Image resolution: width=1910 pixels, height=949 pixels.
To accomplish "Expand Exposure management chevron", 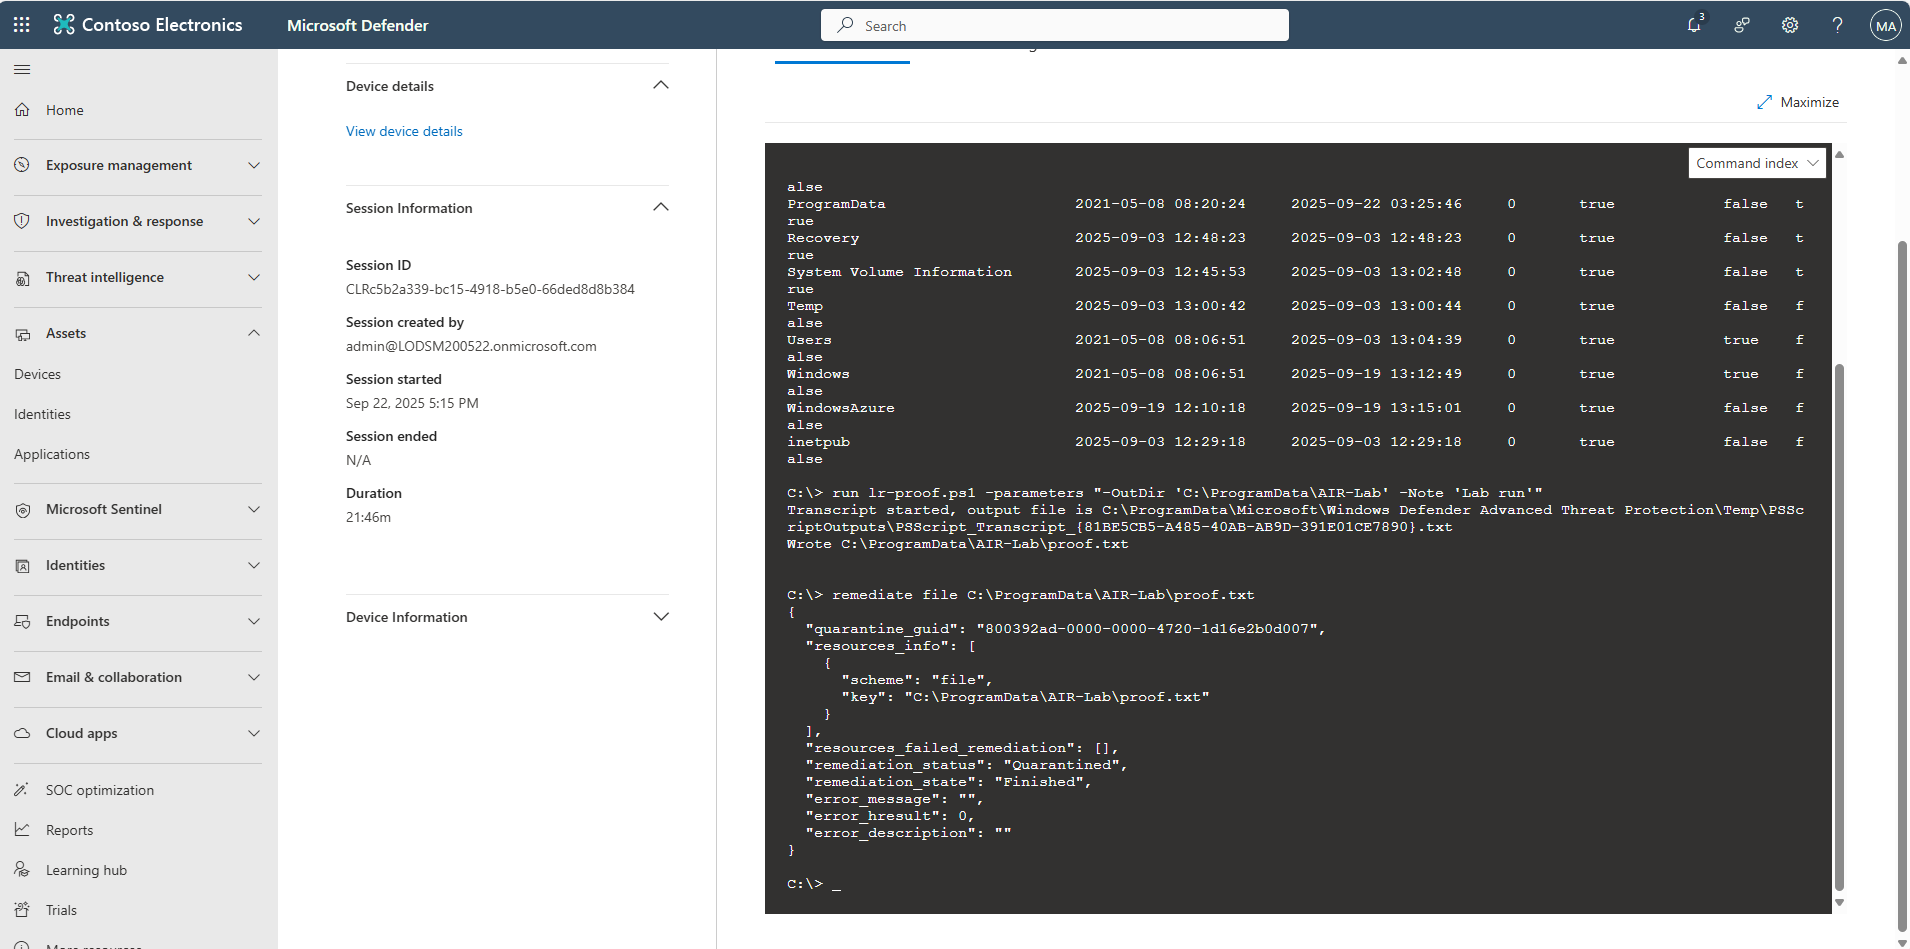I will (x=254, y=165).
